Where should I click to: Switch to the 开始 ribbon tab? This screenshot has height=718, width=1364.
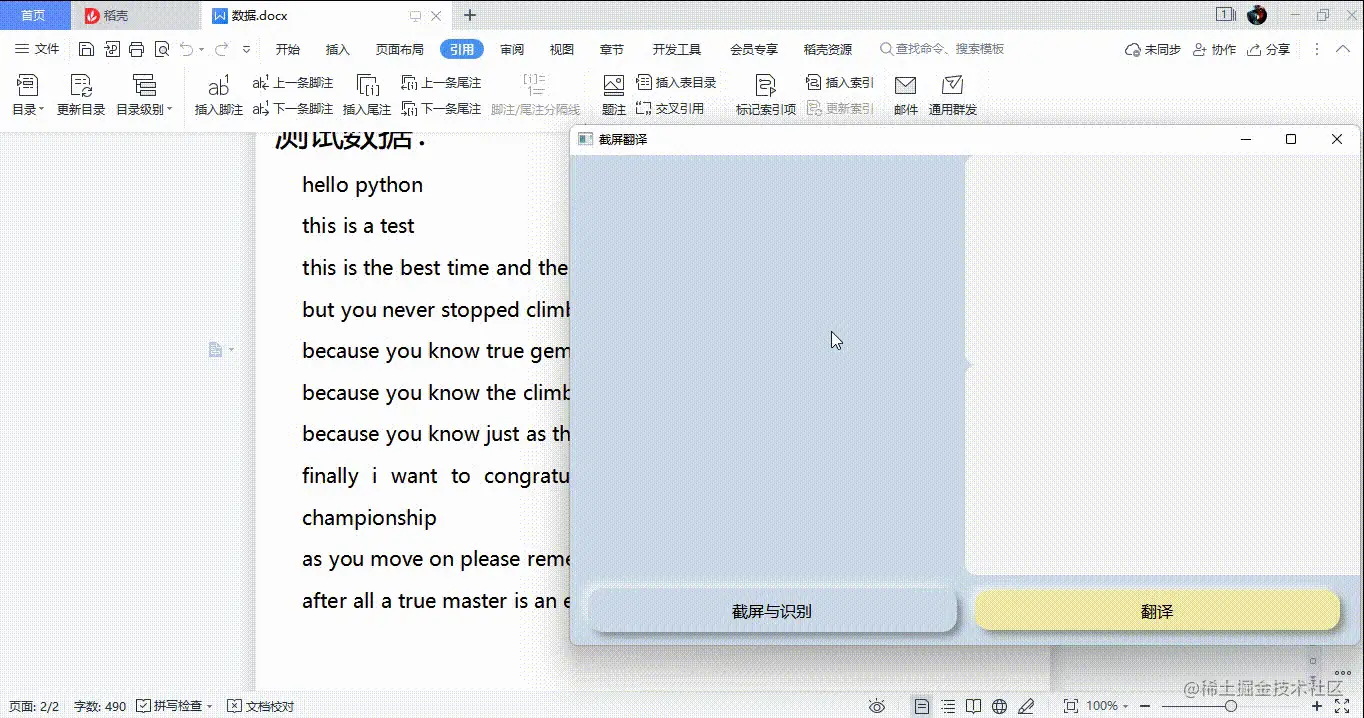288,49
